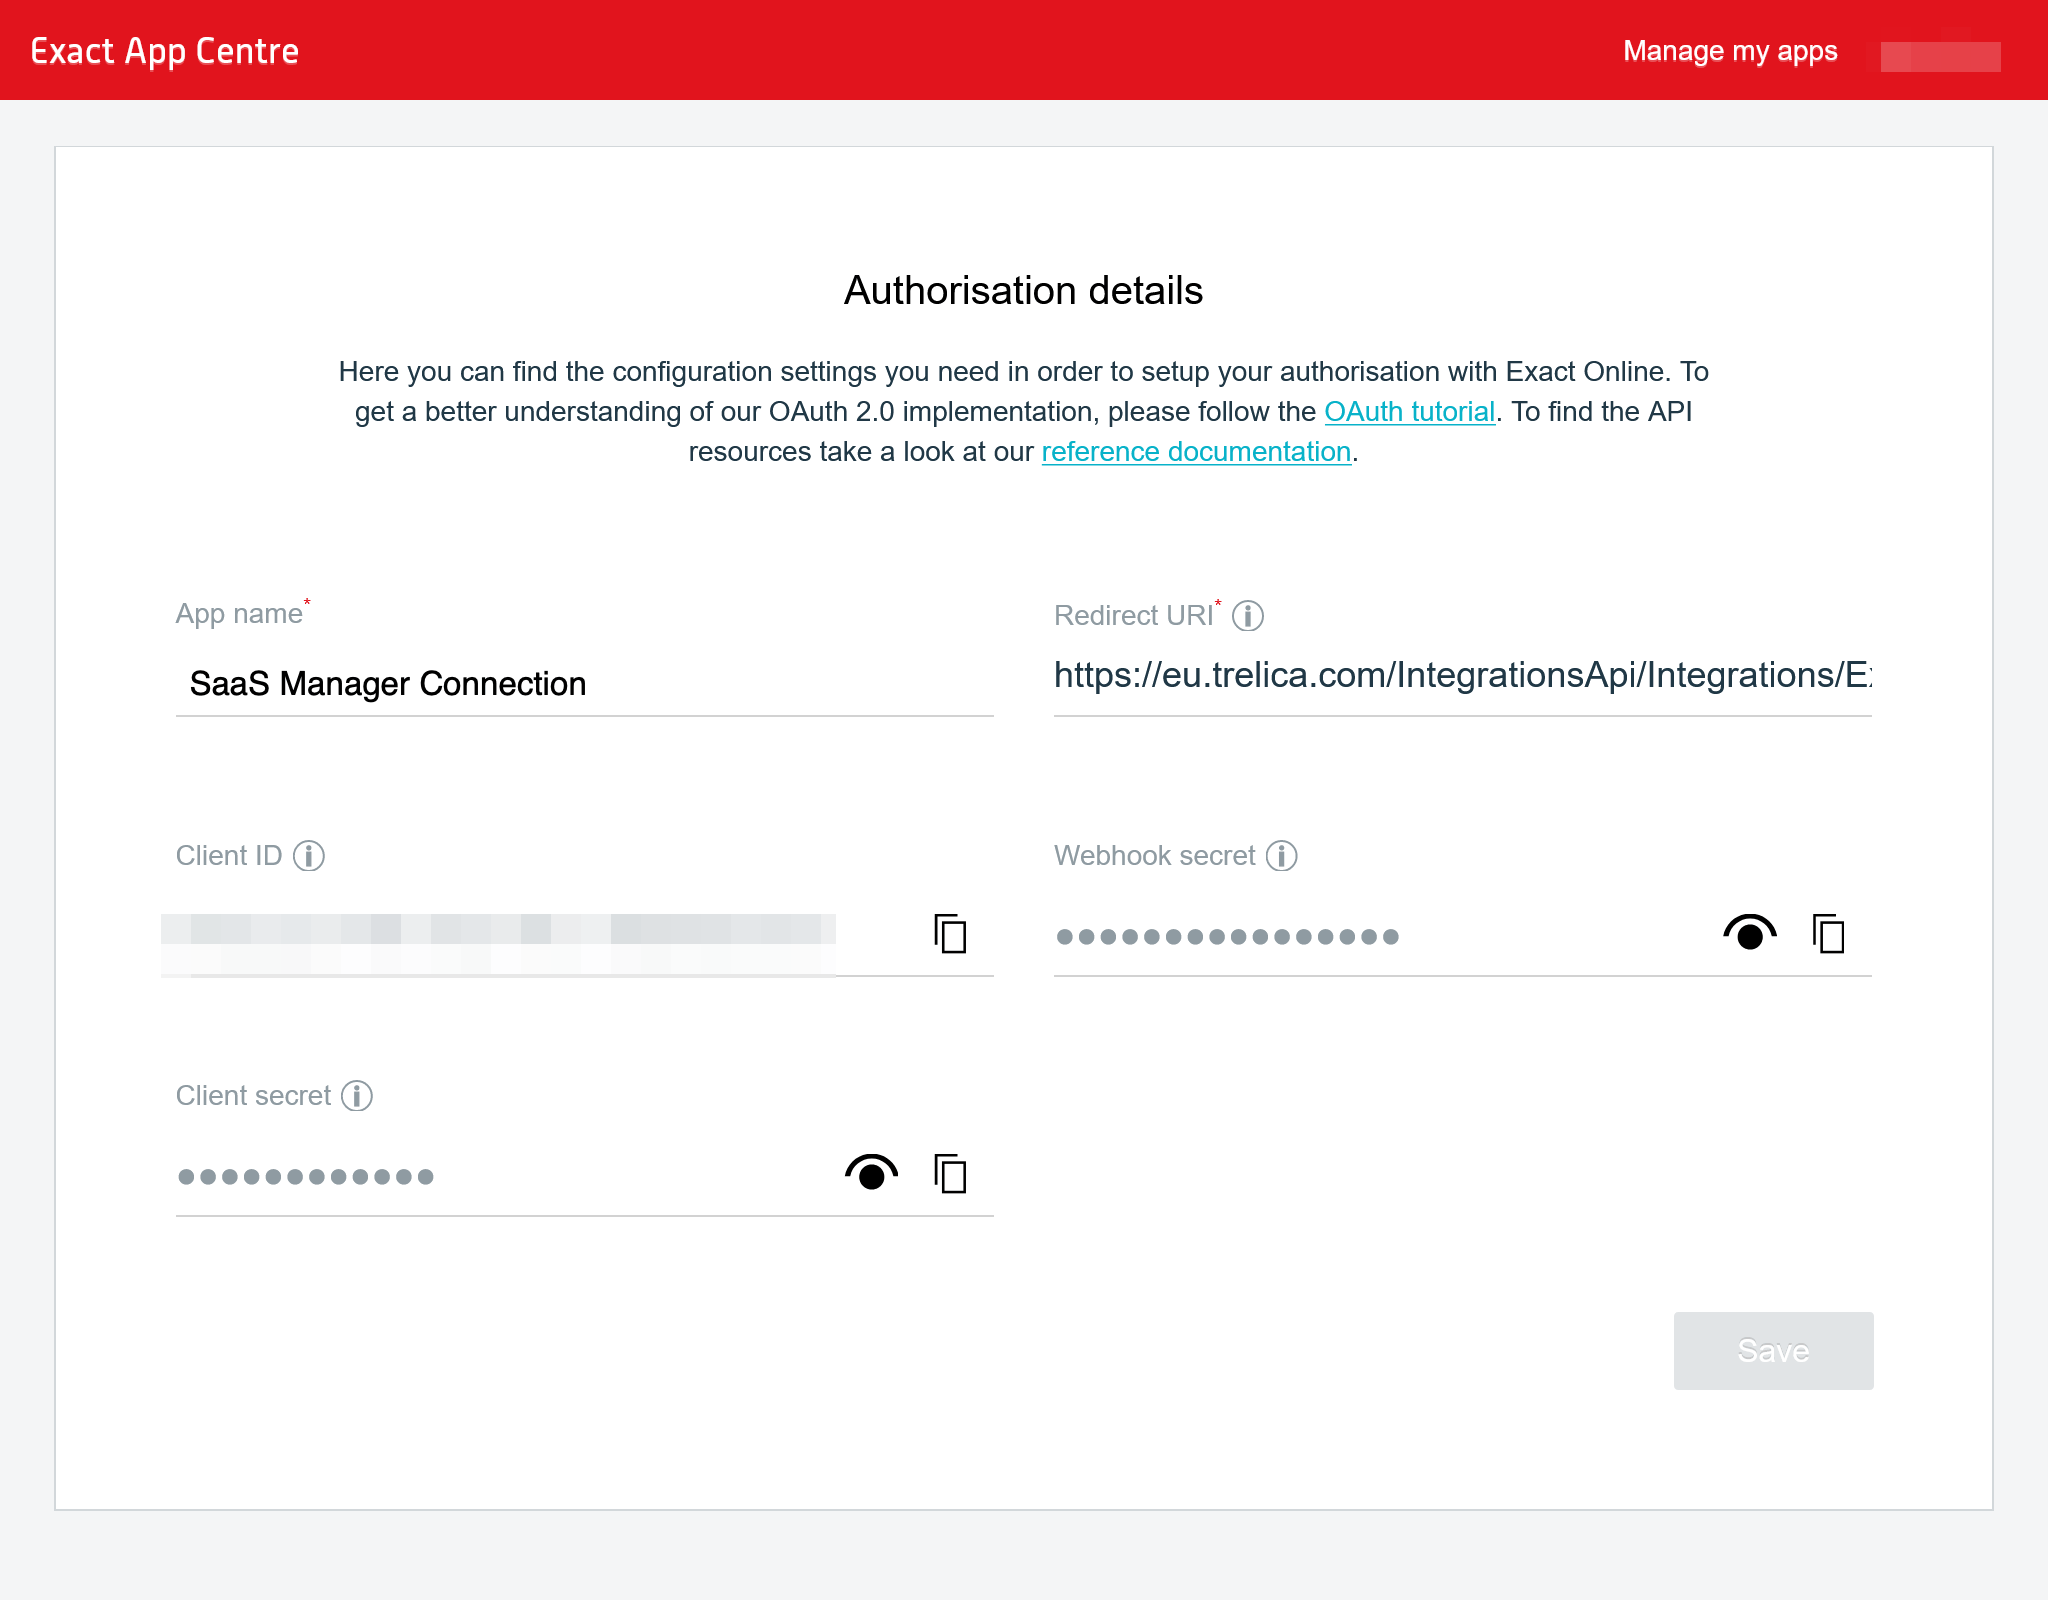Reveal the Webhook secret
The height and width of the screenshot is (1600, 2048).
click(1750, 933)
